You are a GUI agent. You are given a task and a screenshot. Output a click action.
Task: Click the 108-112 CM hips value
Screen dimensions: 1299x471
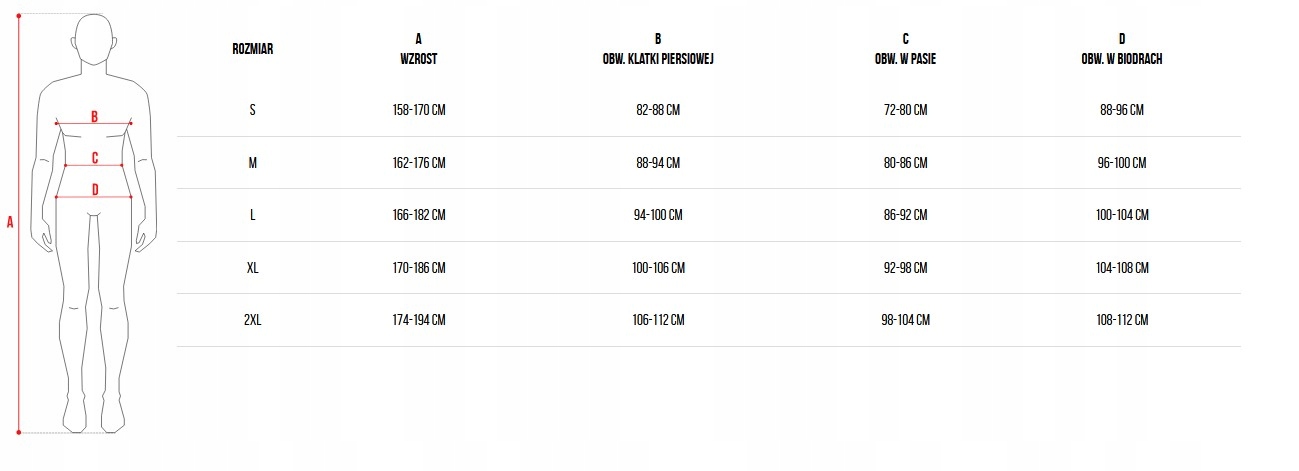tap(1122, 320)
